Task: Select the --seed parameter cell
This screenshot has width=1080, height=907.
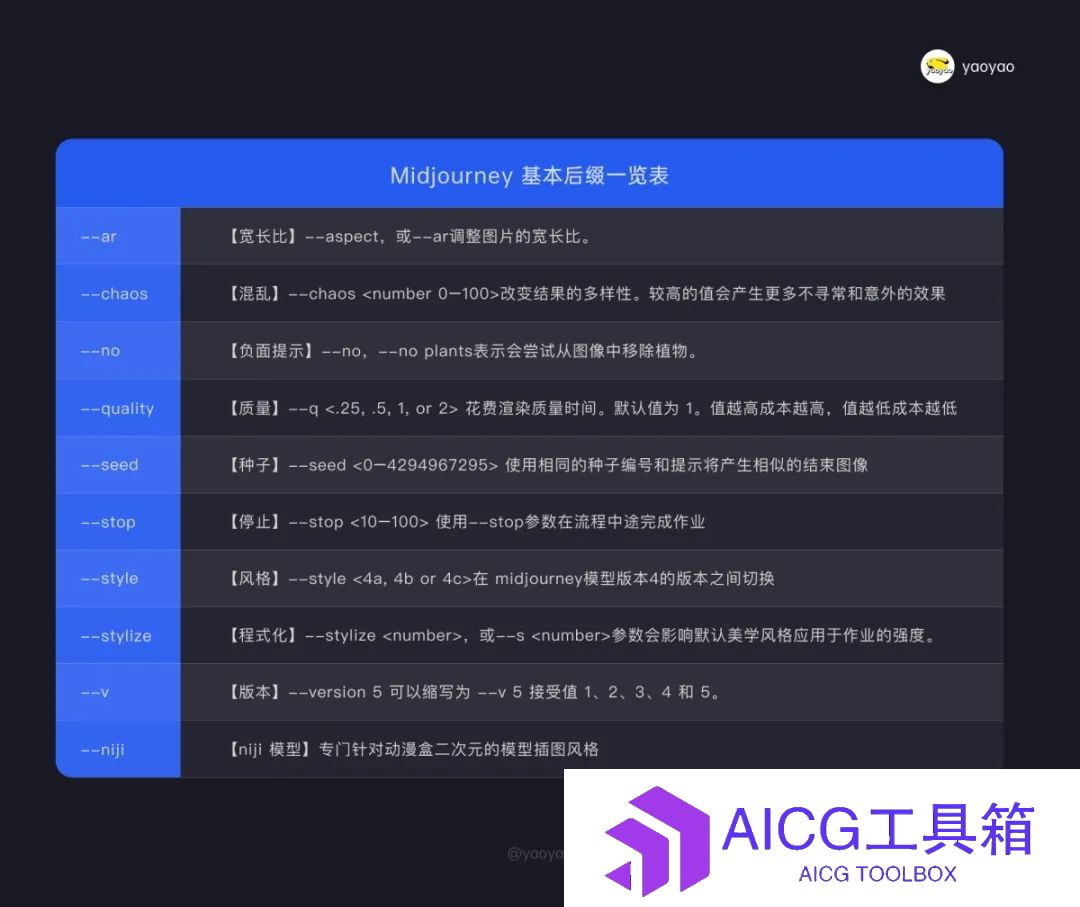Action: (x=118, y=465)
